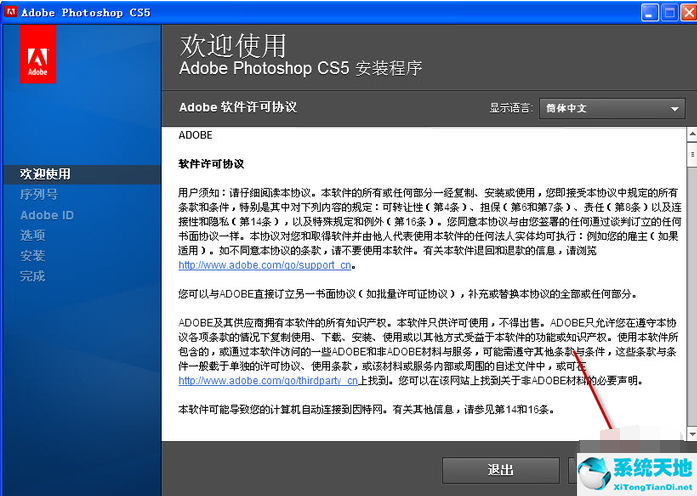
Task: Select the 完成 step in sidebar
Action: [x=32, y=276]
